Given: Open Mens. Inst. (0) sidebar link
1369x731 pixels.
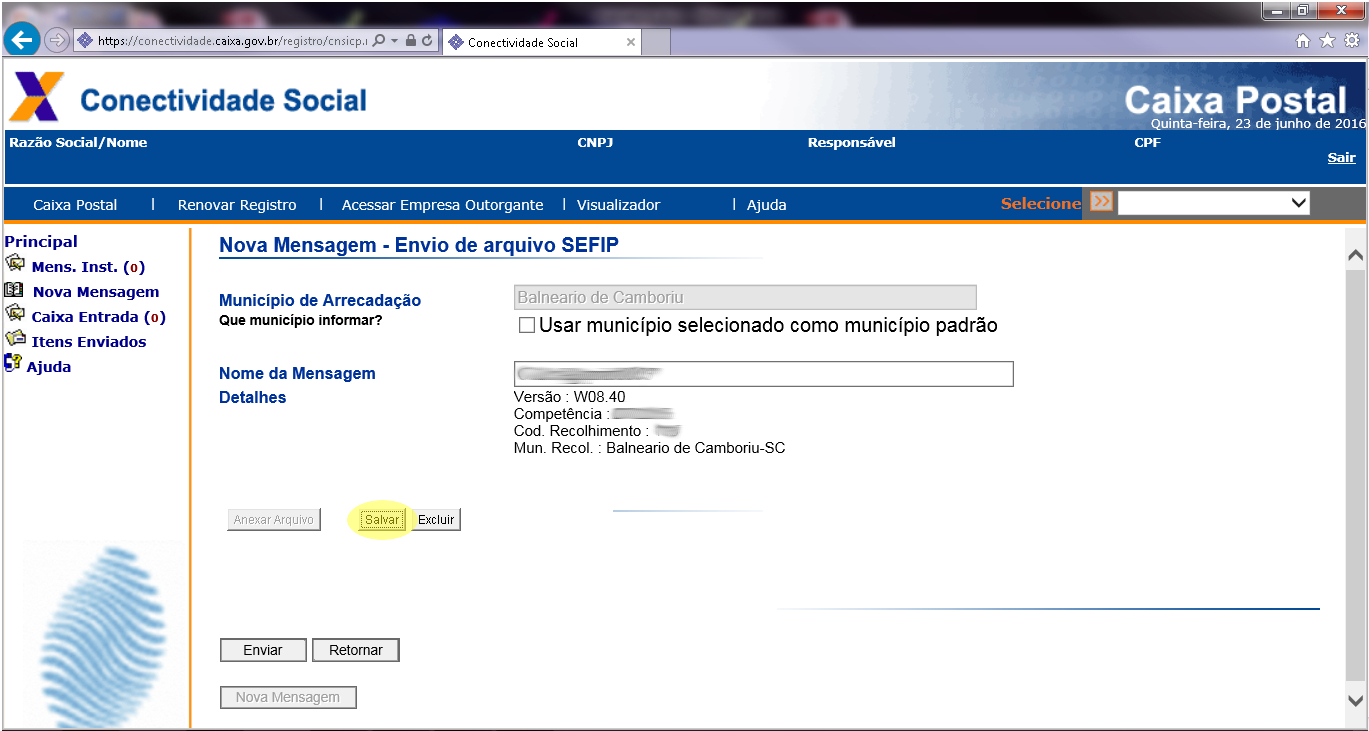Looking at the screenshot, I should (88, 267).
